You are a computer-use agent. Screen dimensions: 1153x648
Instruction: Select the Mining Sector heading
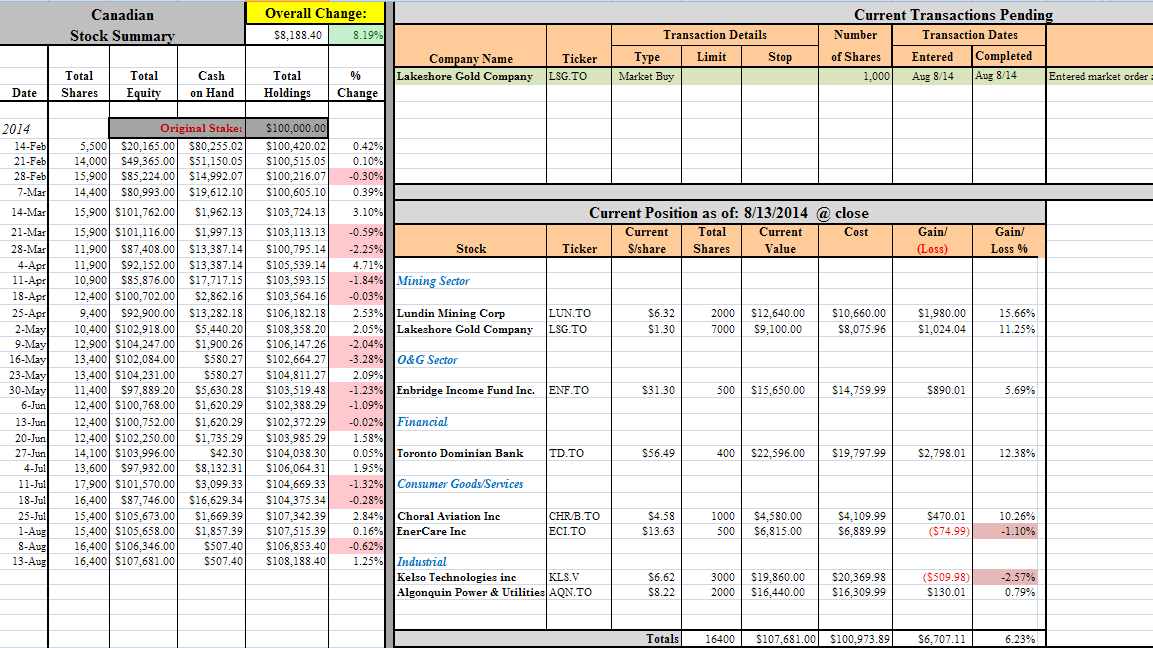tap(433, 281)
